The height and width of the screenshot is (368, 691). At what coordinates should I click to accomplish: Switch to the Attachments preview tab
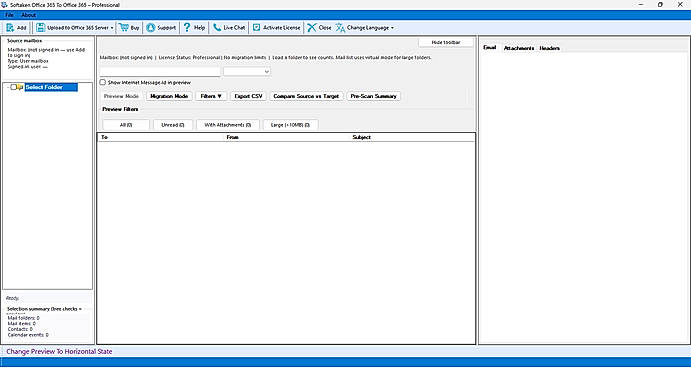click(x=519, y=48)
